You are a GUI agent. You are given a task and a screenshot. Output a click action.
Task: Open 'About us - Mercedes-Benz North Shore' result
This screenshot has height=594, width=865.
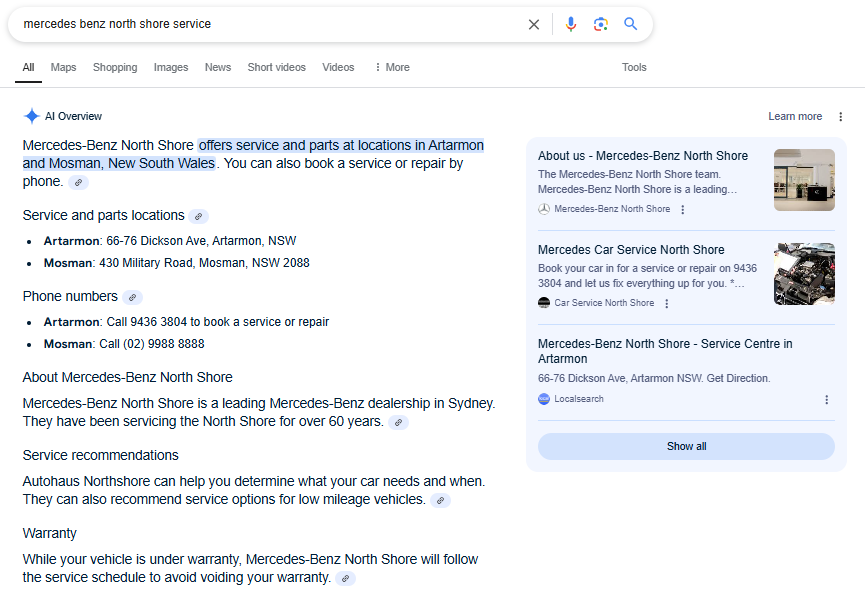pos(643,156)
